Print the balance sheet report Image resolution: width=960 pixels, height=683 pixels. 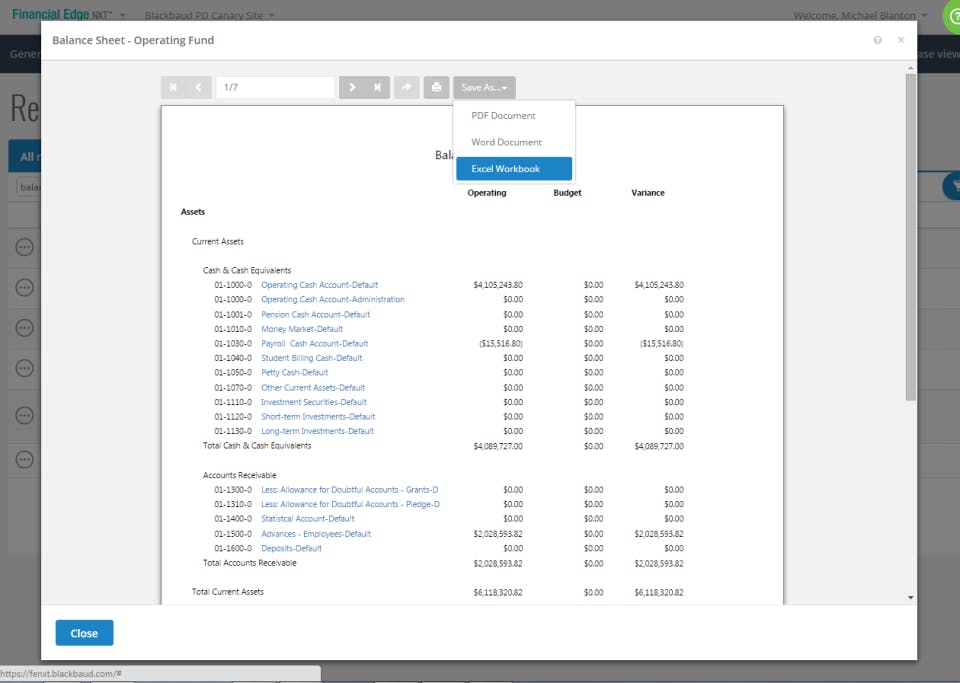click(x=437, y=88)
